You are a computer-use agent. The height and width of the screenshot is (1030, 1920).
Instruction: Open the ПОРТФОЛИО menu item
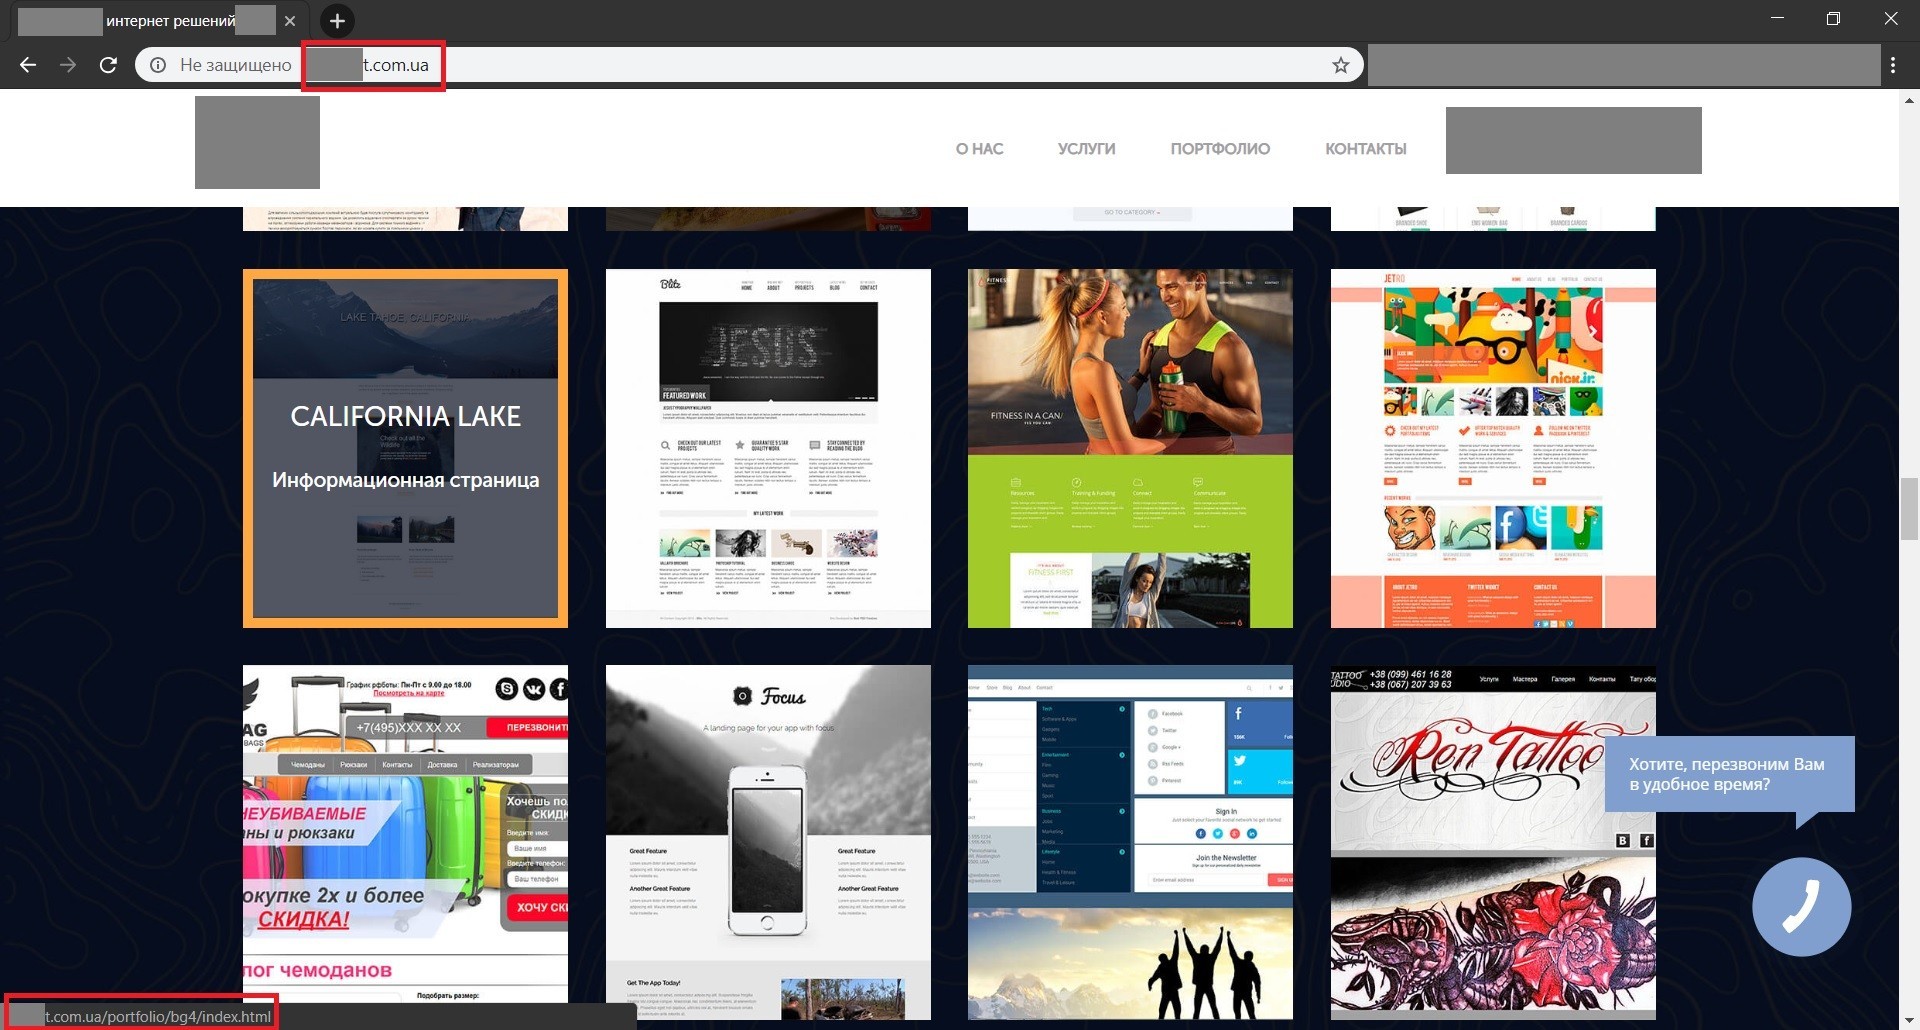(1220, 149)
